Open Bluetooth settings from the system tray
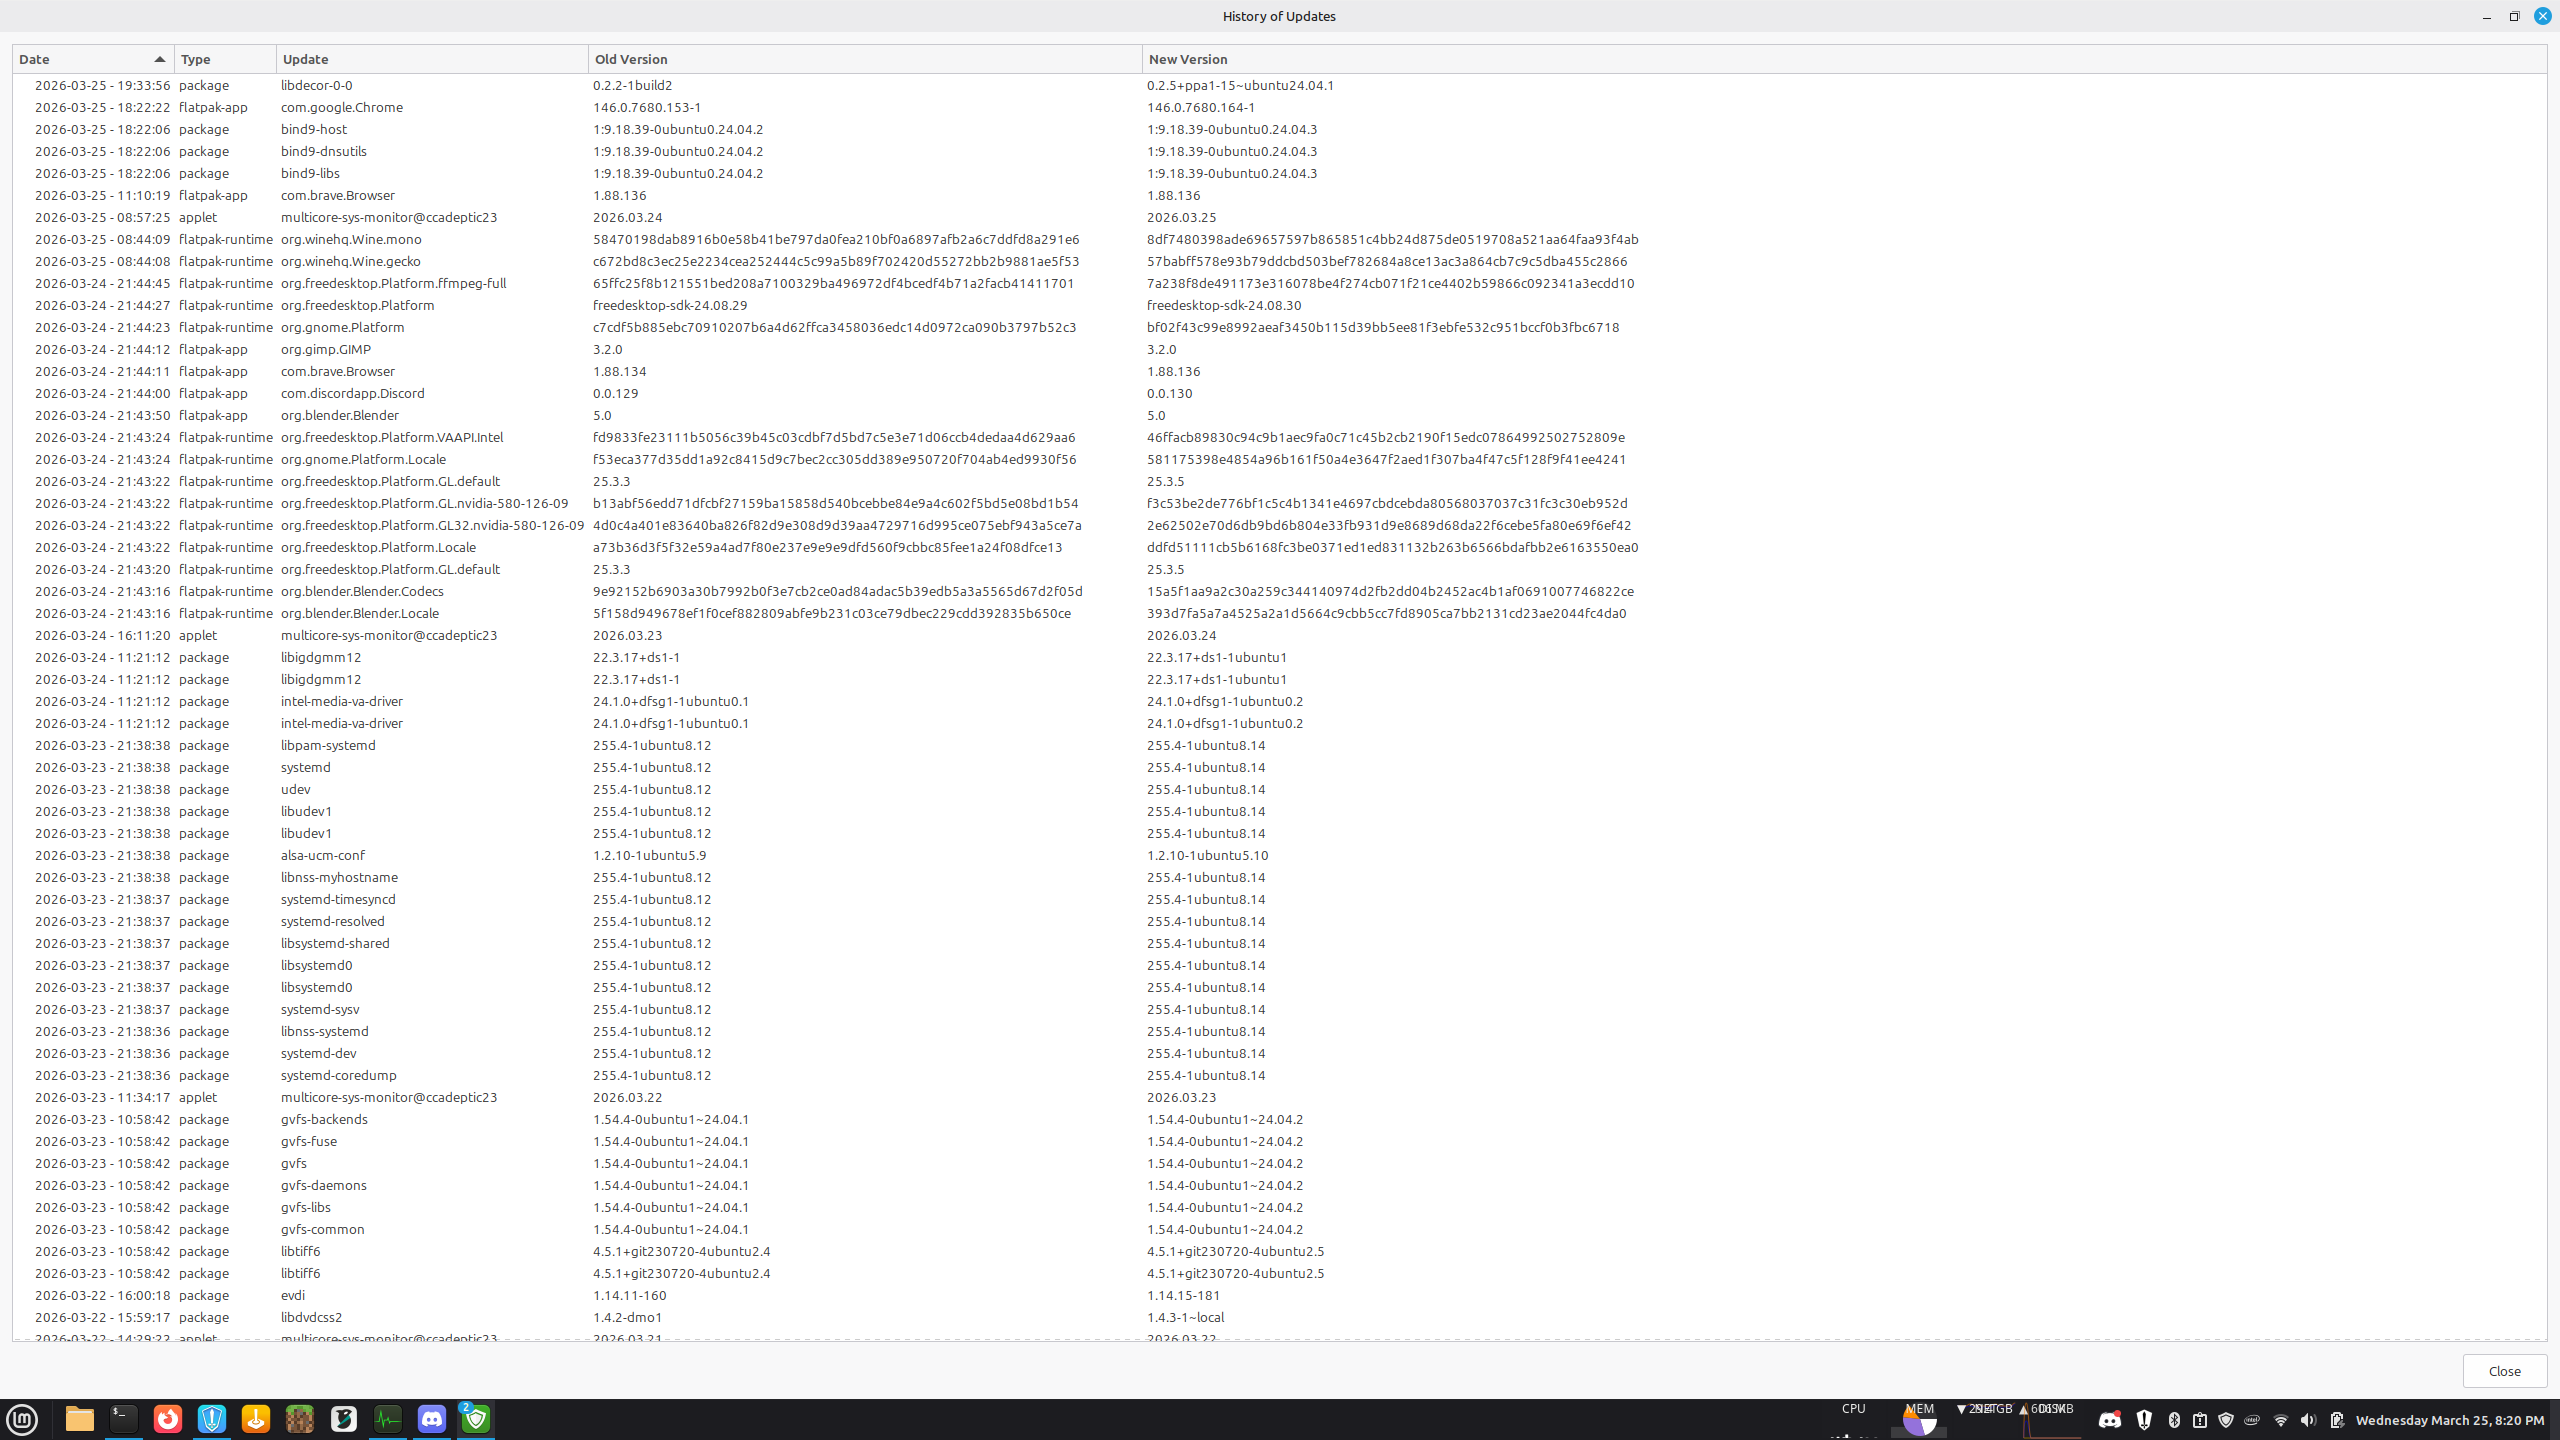This screenshot has width=2560, height=1440. click(2174, 1419)
